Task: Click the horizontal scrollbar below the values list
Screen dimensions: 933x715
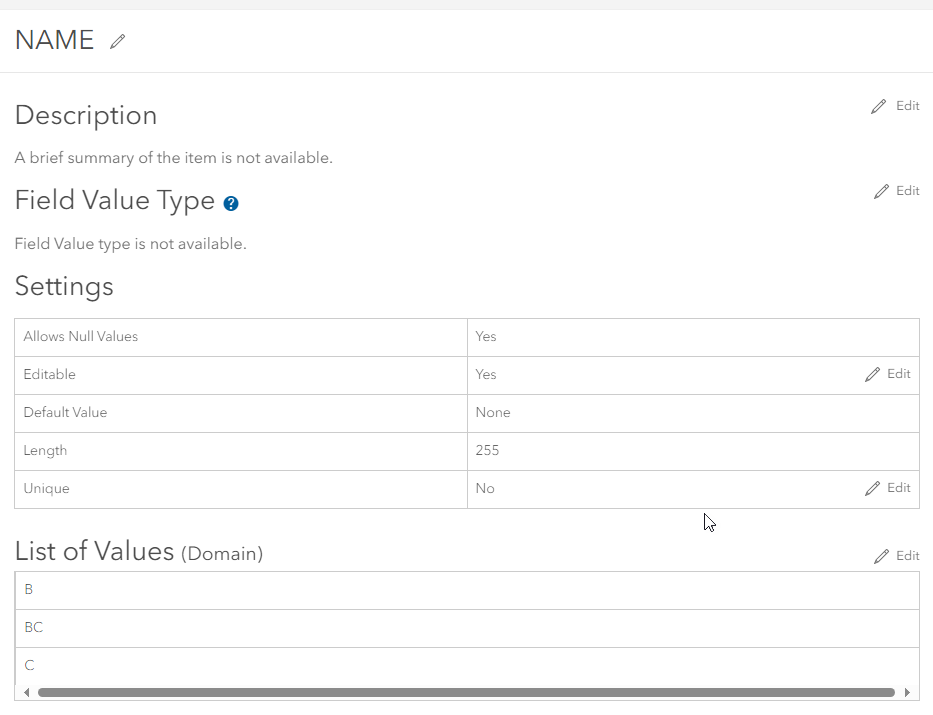Action: [466, 691]
